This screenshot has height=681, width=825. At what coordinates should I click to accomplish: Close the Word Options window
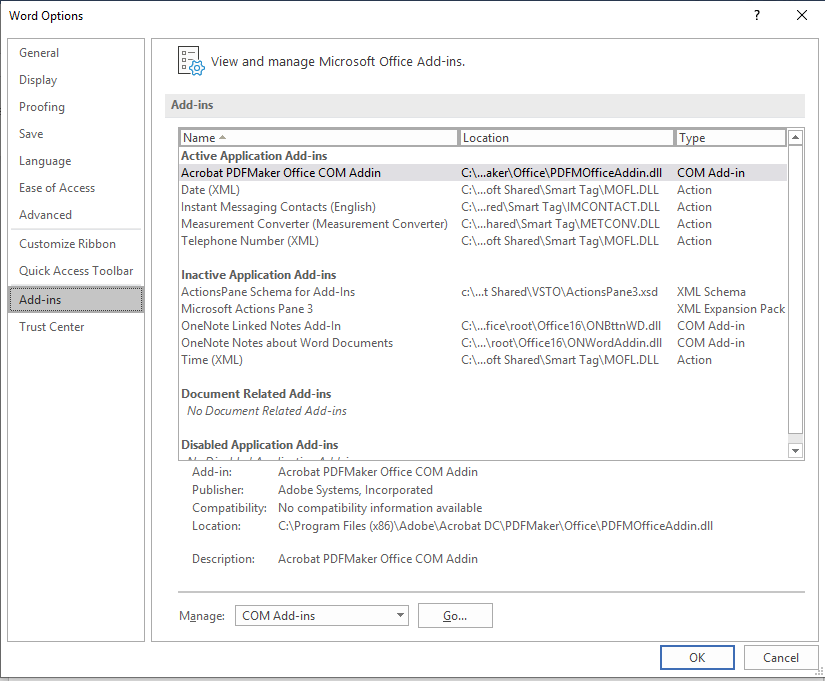pos(802,15)
